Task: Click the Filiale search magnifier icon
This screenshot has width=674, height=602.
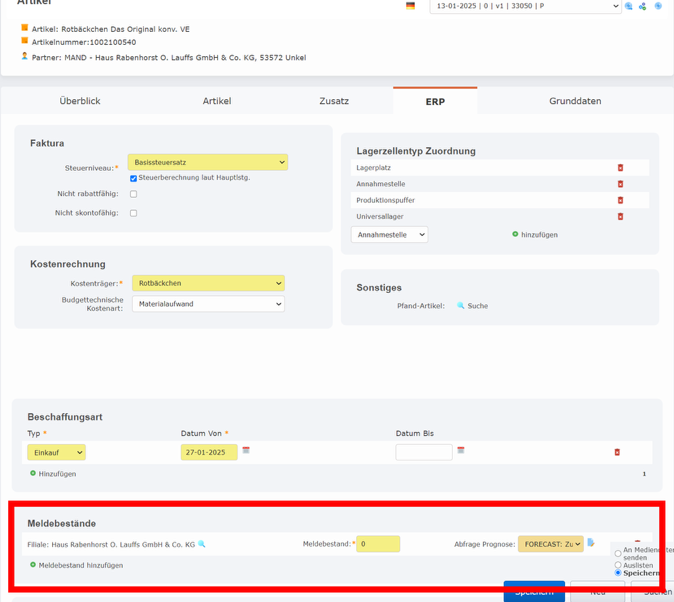Action: point(201,544)
